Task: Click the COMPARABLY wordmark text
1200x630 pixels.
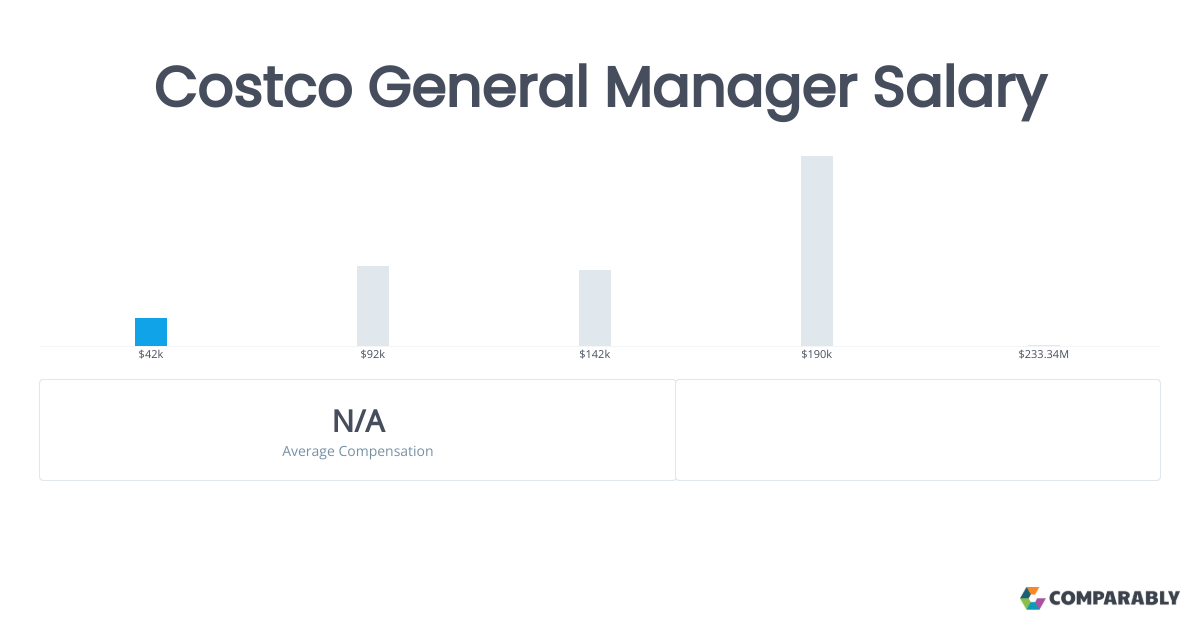Action: click(1114, 599)
